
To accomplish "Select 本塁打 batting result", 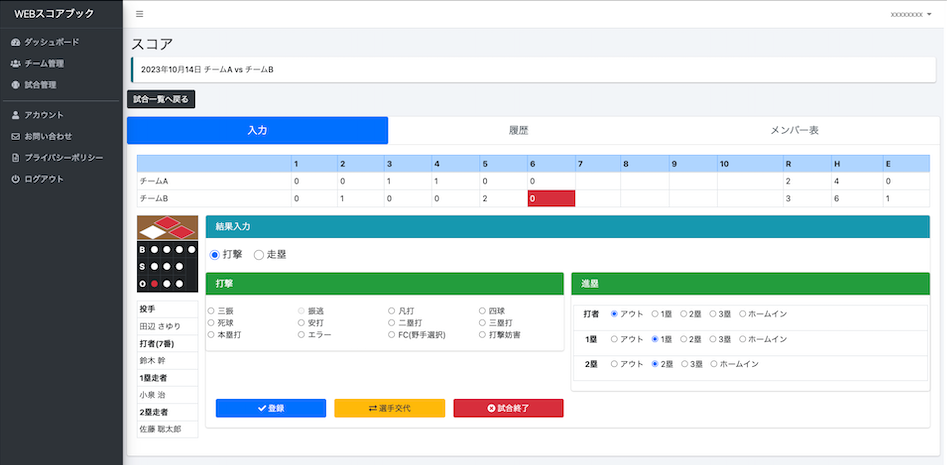I will (x=211, y=335).
